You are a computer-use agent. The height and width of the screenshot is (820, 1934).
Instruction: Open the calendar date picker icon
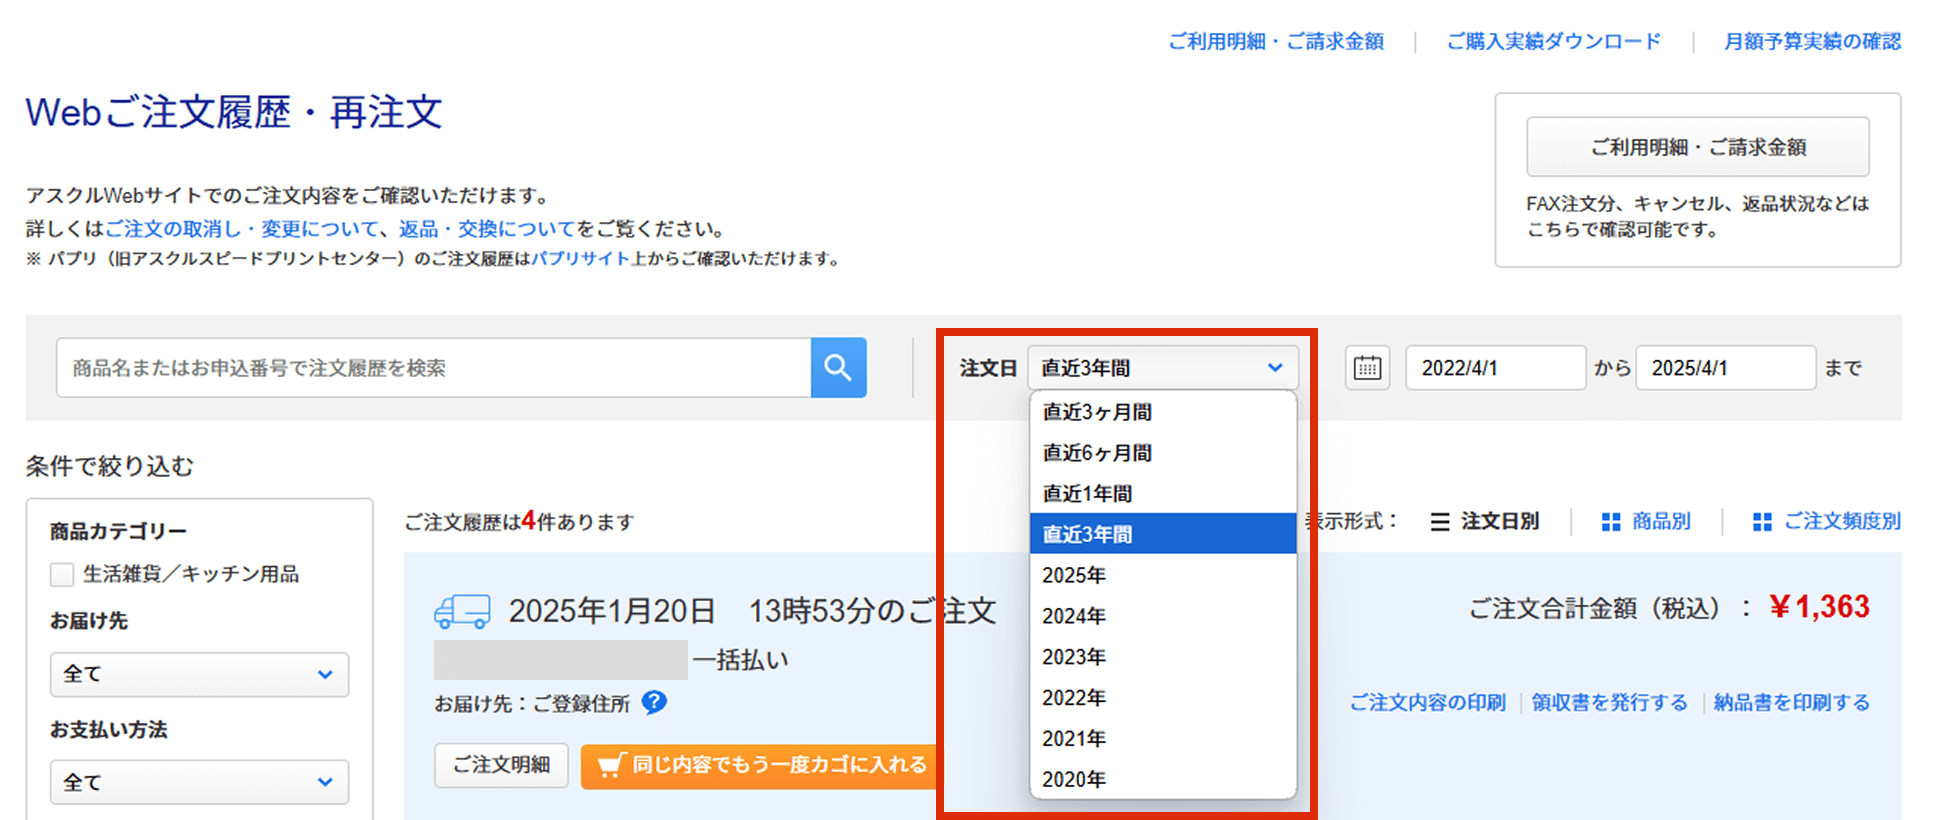coord(1367,368)
